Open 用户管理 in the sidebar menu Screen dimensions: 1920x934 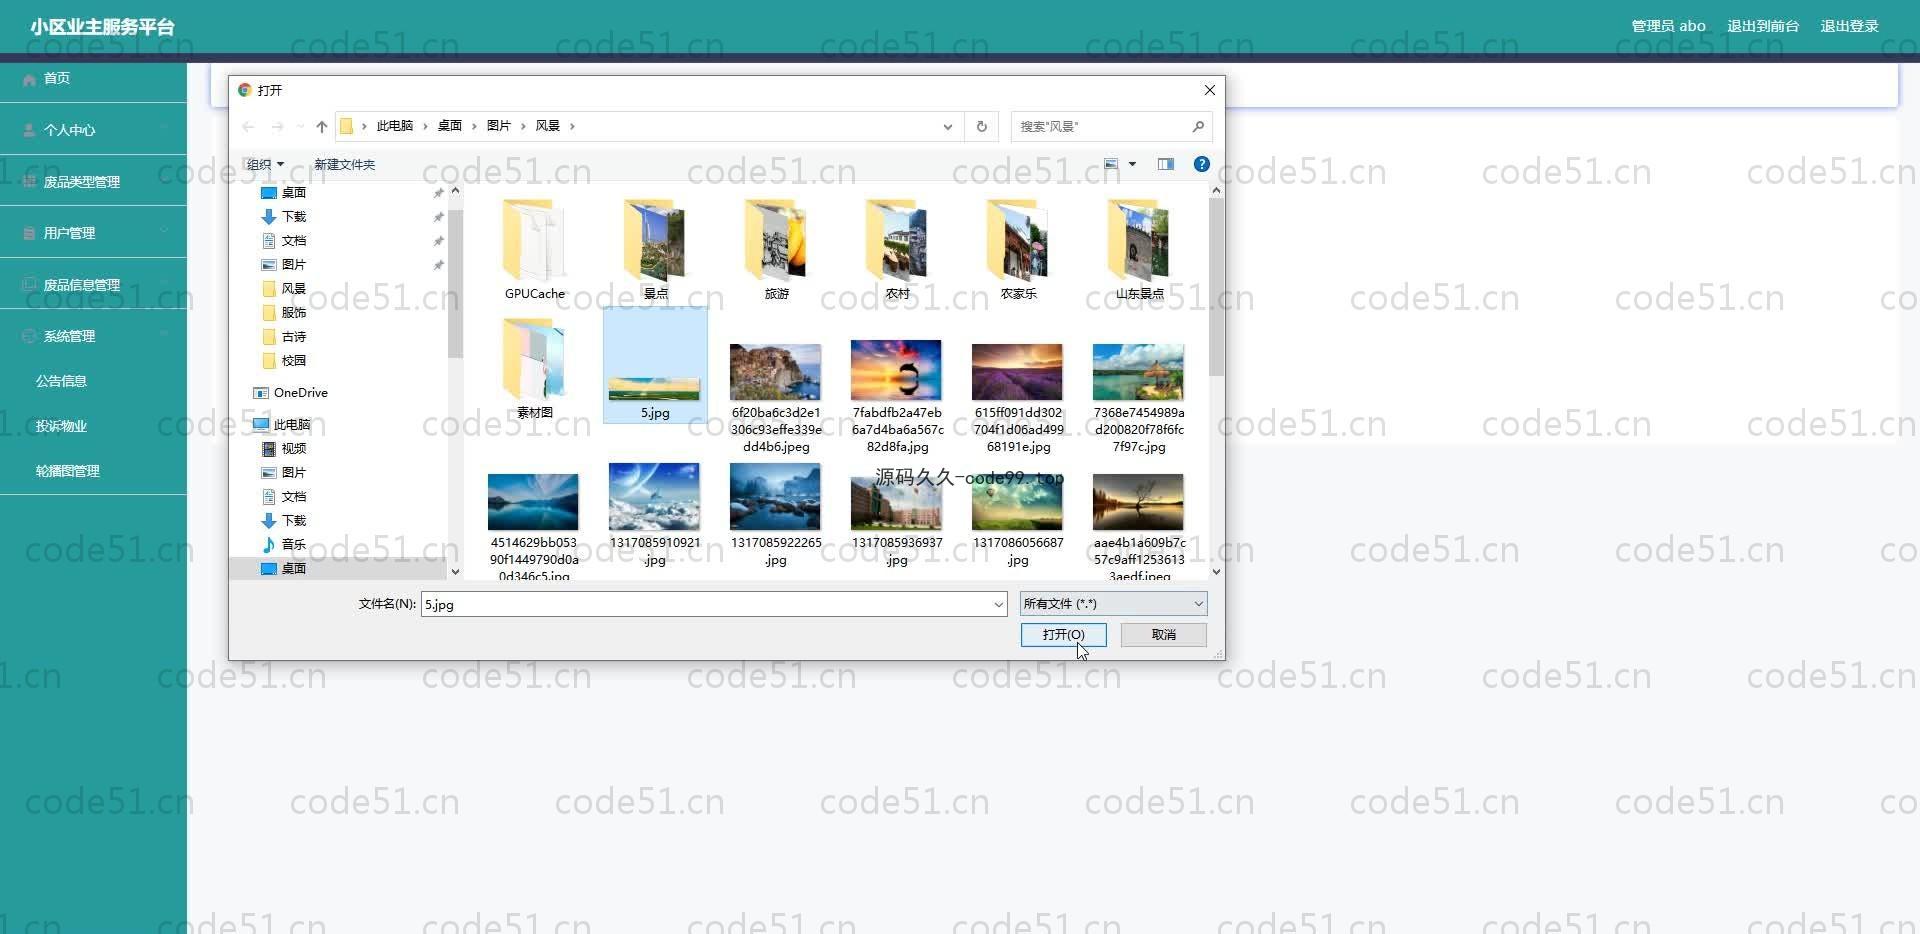pyautogui.click(x=69, y=233)
